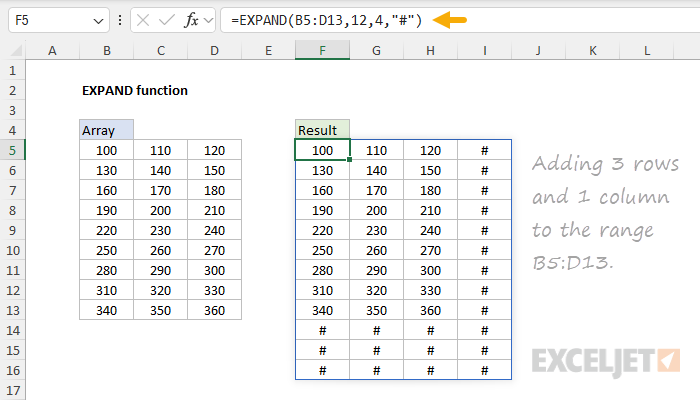Screen dimensions: 700x400
Task: Open the Name Box dropdown arrow
Action: coord(97,20)
